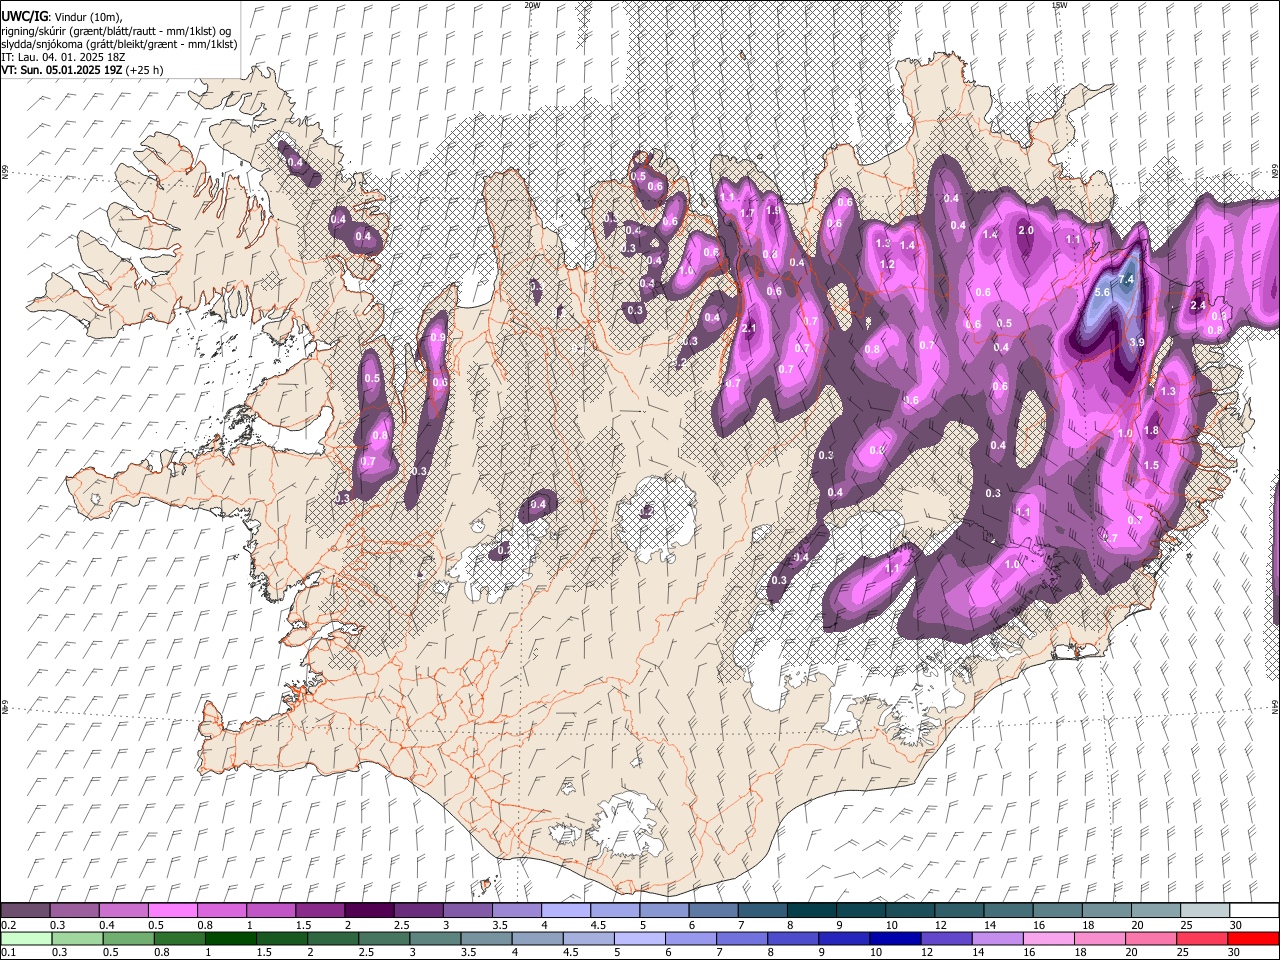Click the 3.9 precipitation value label

pyautogui.click(x=1136, y=342)
